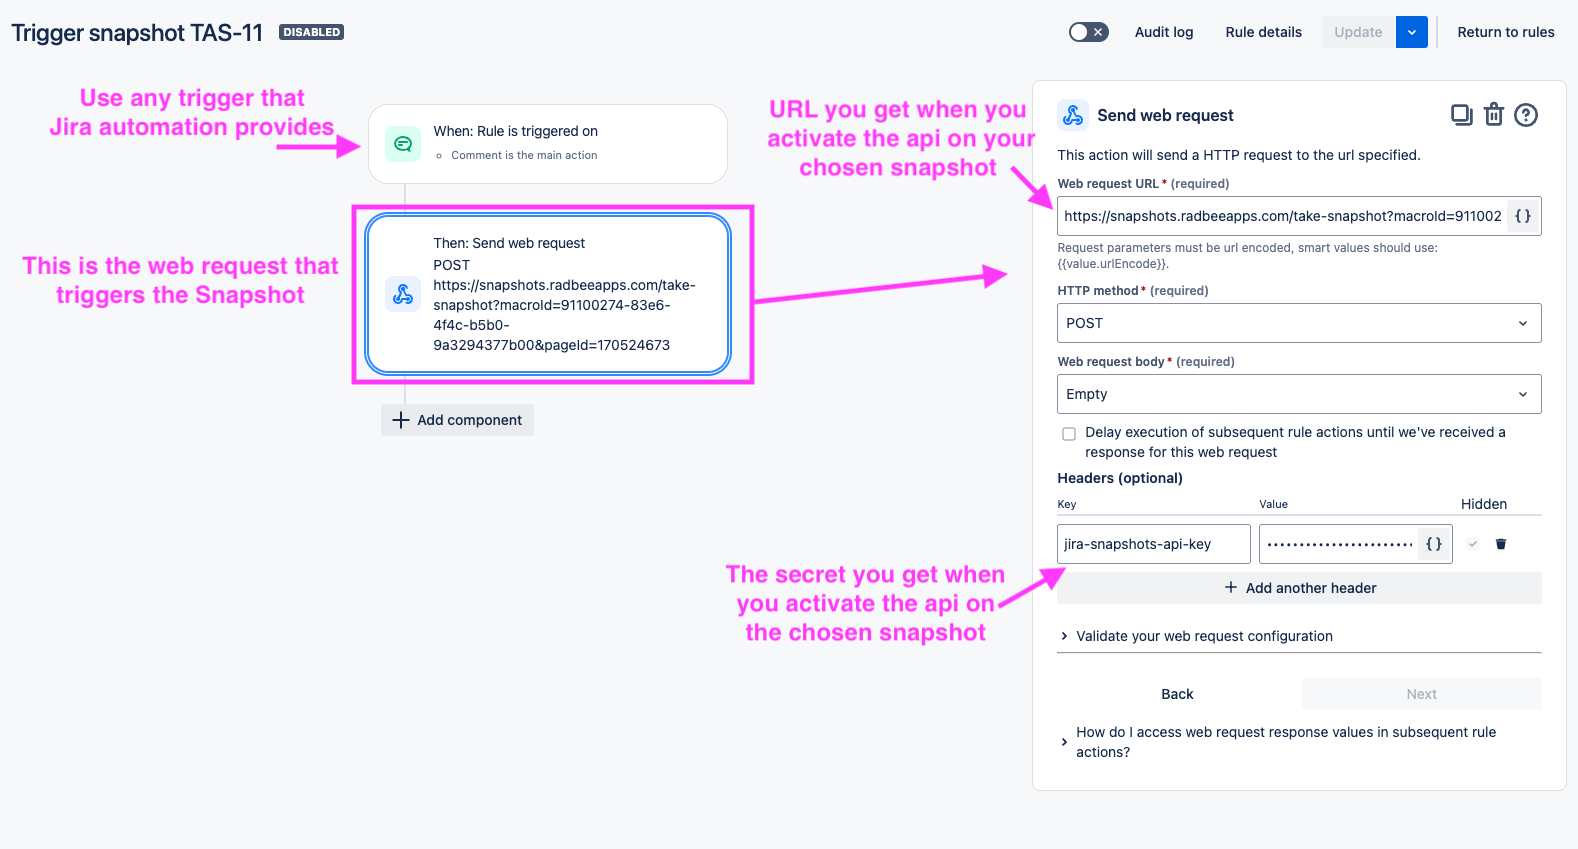Delete the Send web request component
1578x849 pixels.
pyautogui.click(x=1494, y=115)
